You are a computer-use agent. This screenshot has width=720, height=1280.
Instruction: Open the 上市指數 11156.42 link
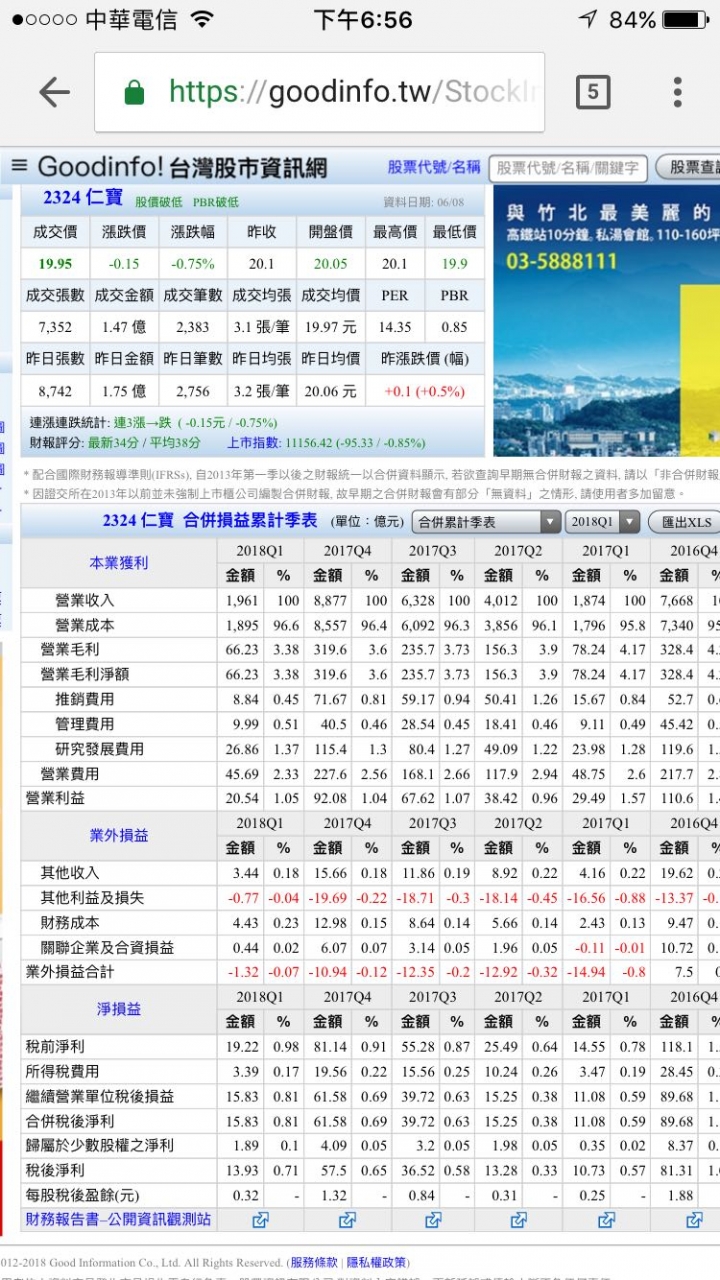tap(326, 442)
